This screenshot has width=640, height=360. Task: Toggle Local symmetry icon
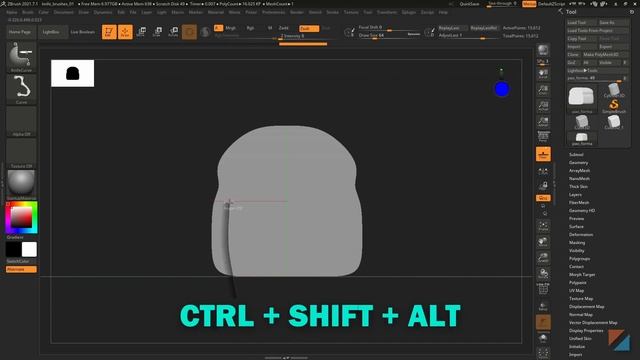[x=543, y=172]
